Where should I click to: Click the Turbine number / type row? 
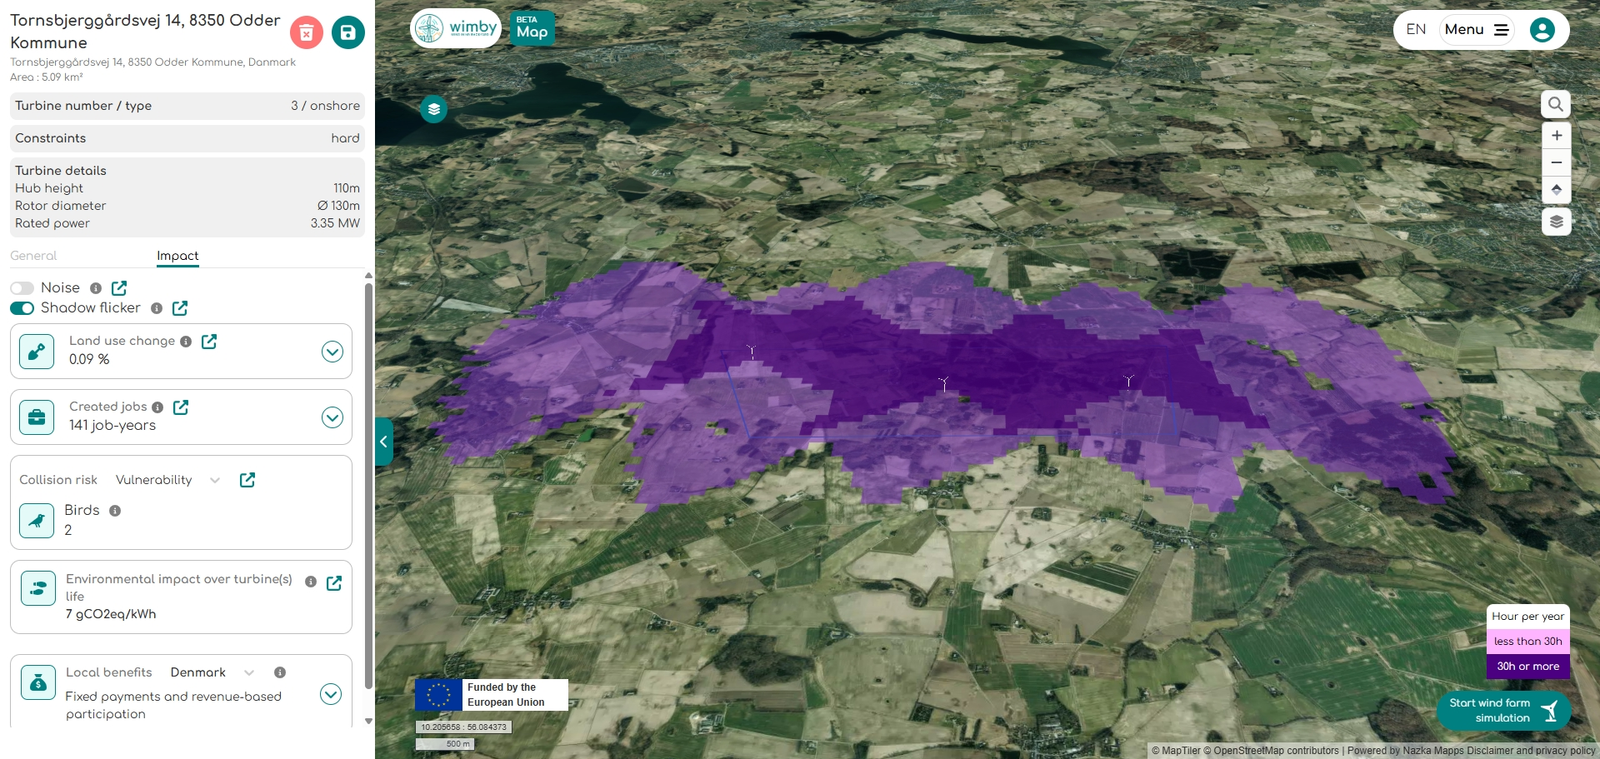187,106
